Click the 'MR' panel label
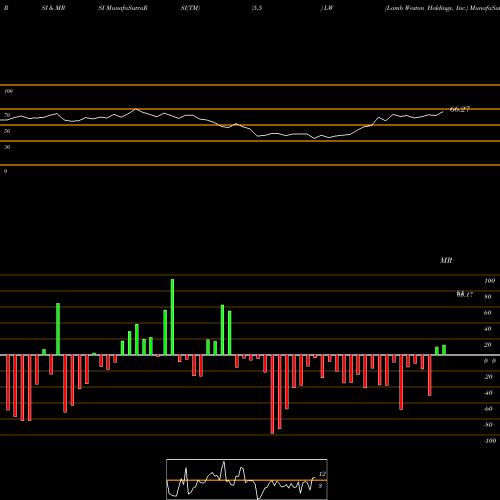This screenshot has width=500, height=500. coord(446,260)
